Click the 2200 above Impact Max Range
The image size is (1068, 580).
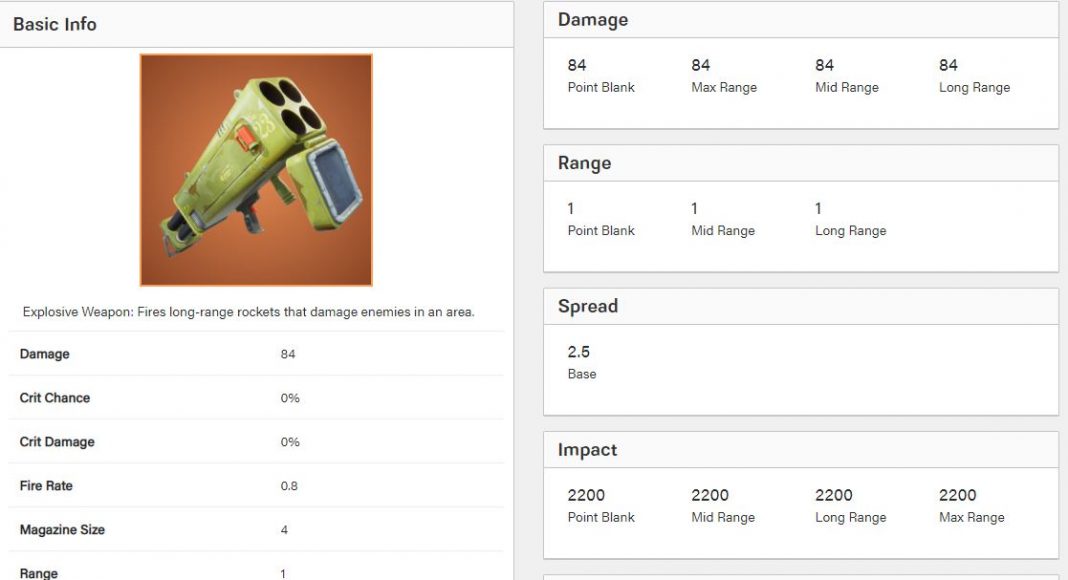tap(958, 495)
